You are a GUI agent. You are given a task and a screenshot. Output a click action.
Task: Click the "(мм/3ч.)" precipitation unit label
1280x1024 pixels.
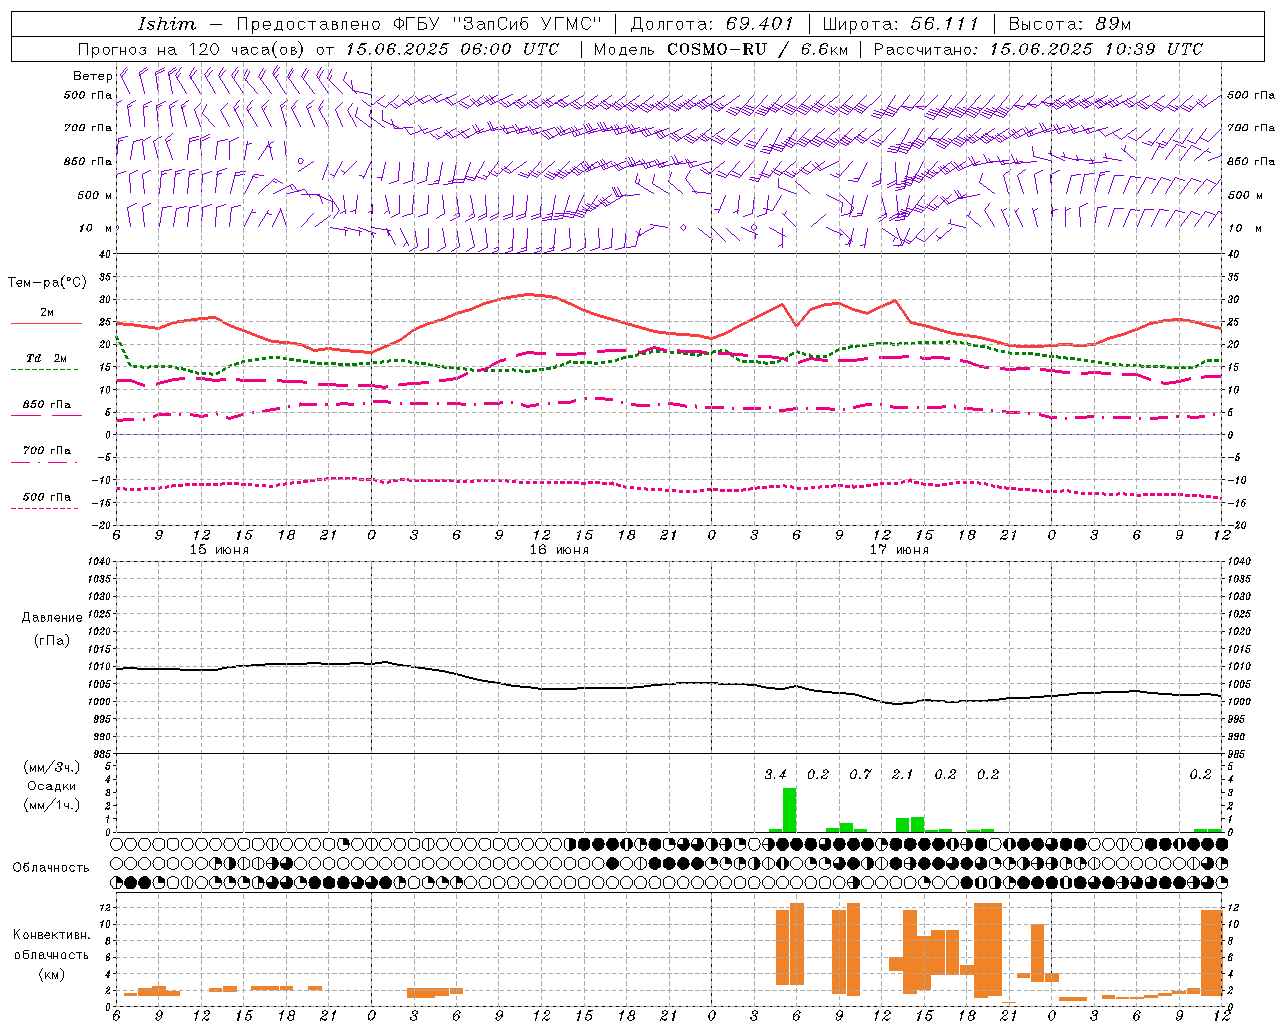(x=52, y=767)
